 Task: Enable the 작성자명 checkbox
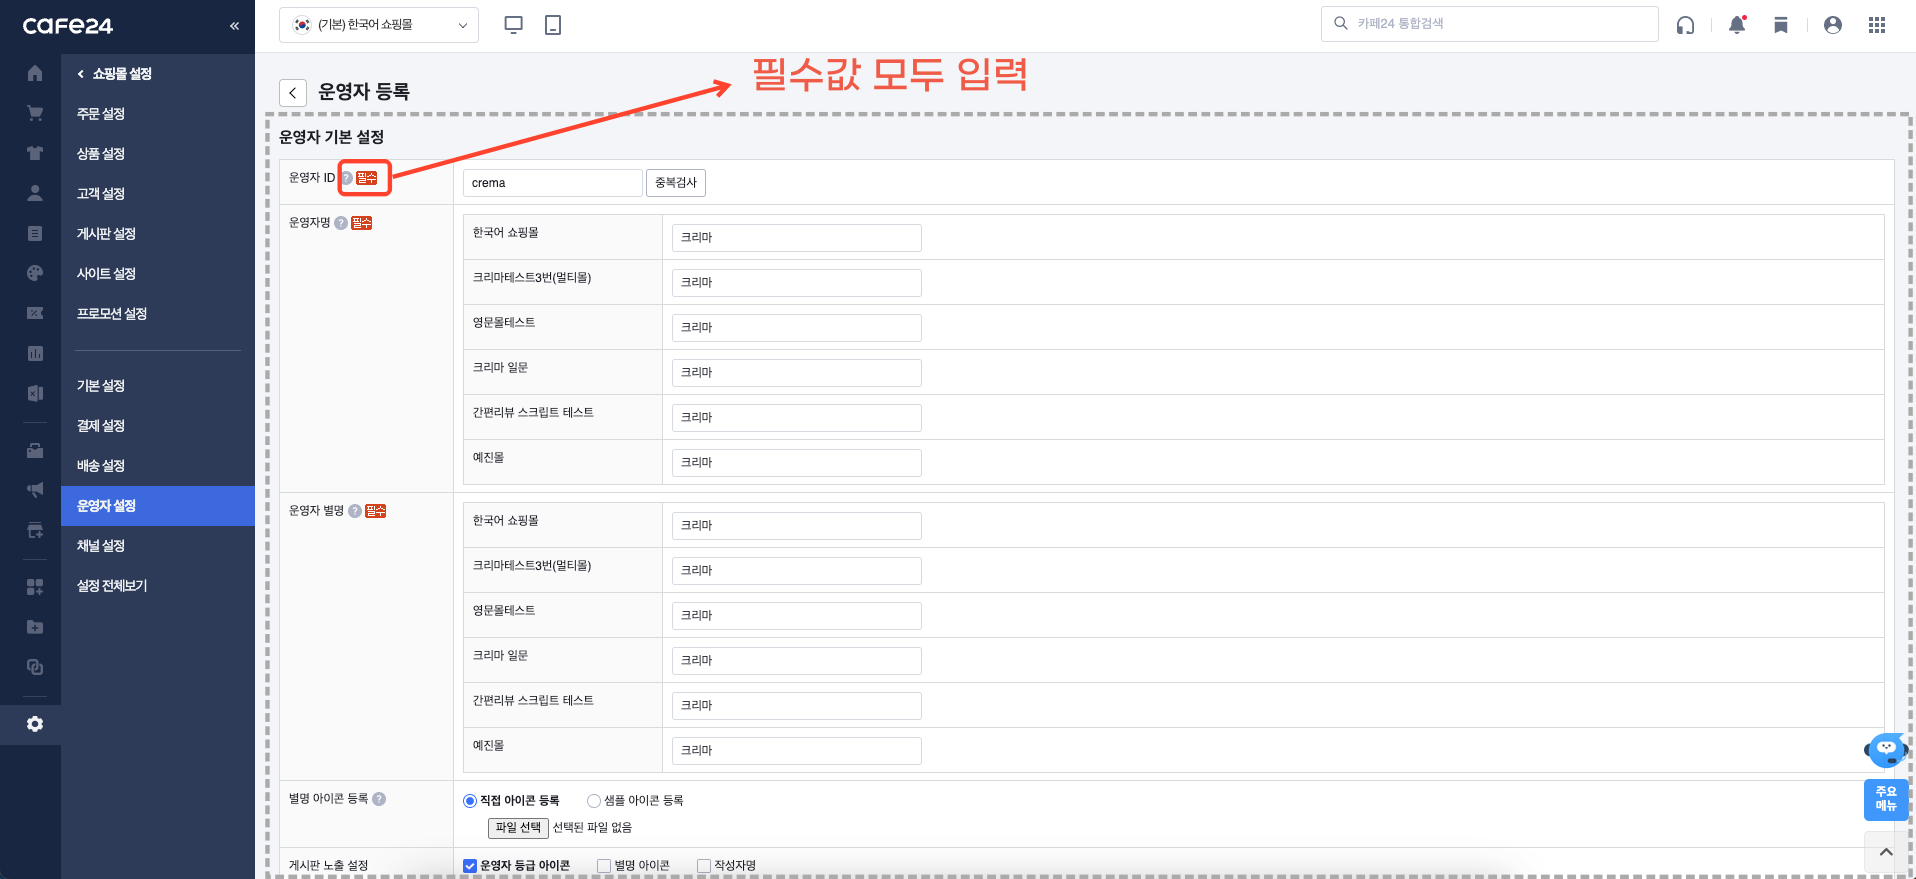click(704, 866)
